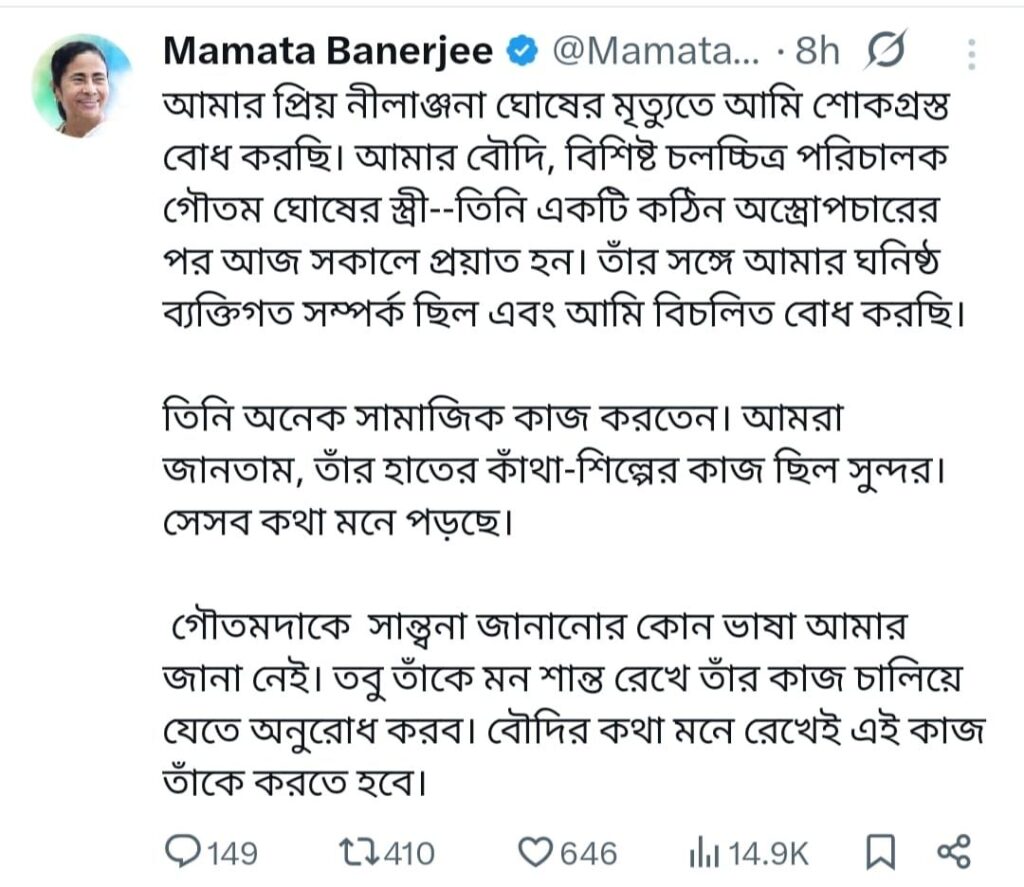1024x887 pixels.
Task: Click the 410 reposts count
Action: (x=408, y=853)
